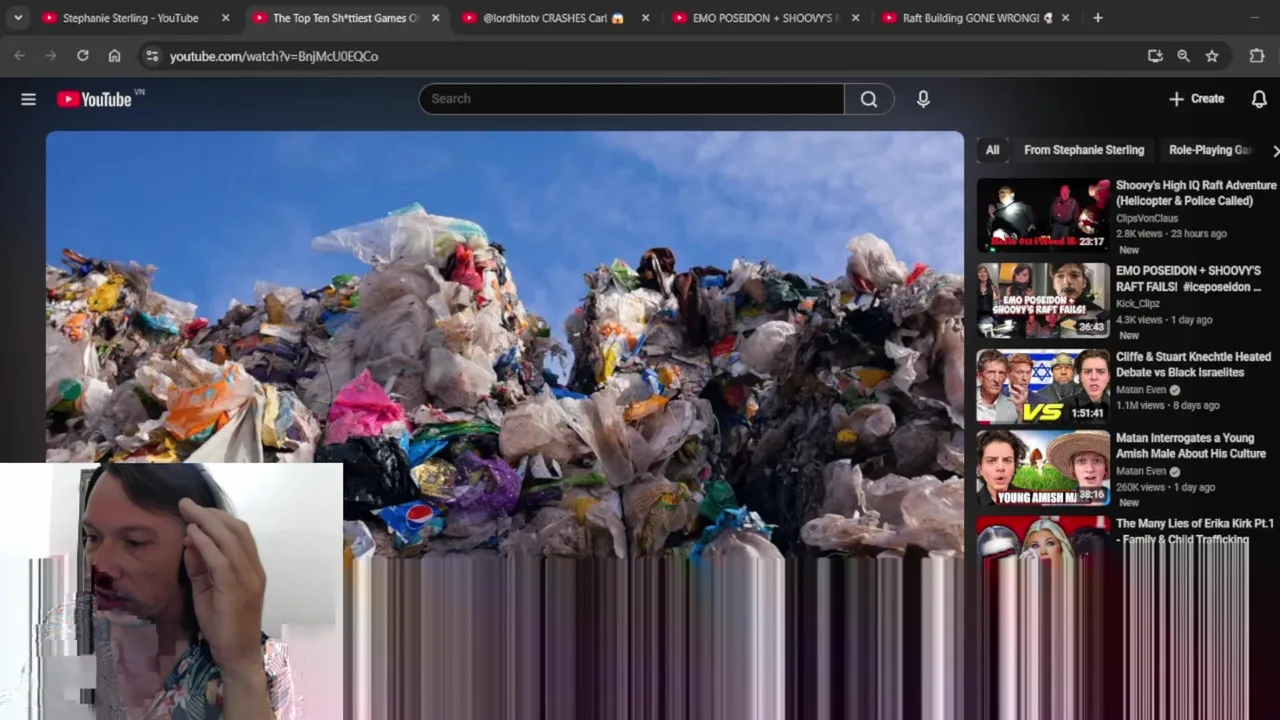
Task: Search with your voice microphone
Action: [x=923, y=99]
